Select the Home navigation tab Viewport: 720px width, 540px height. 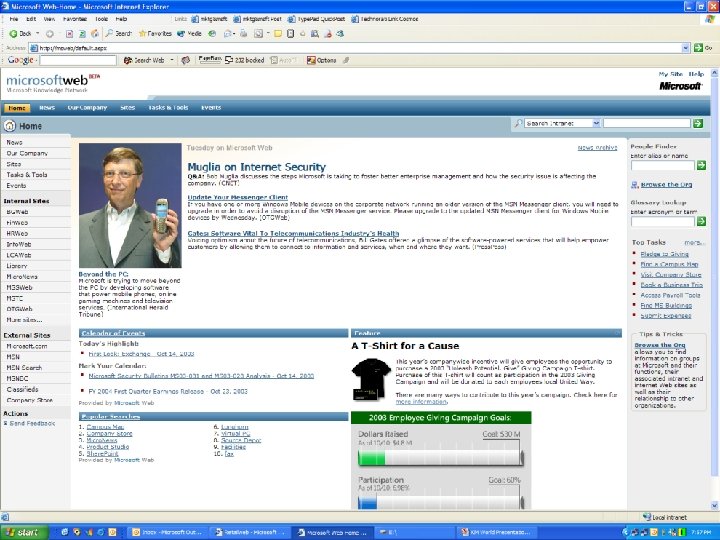point(17,108)
